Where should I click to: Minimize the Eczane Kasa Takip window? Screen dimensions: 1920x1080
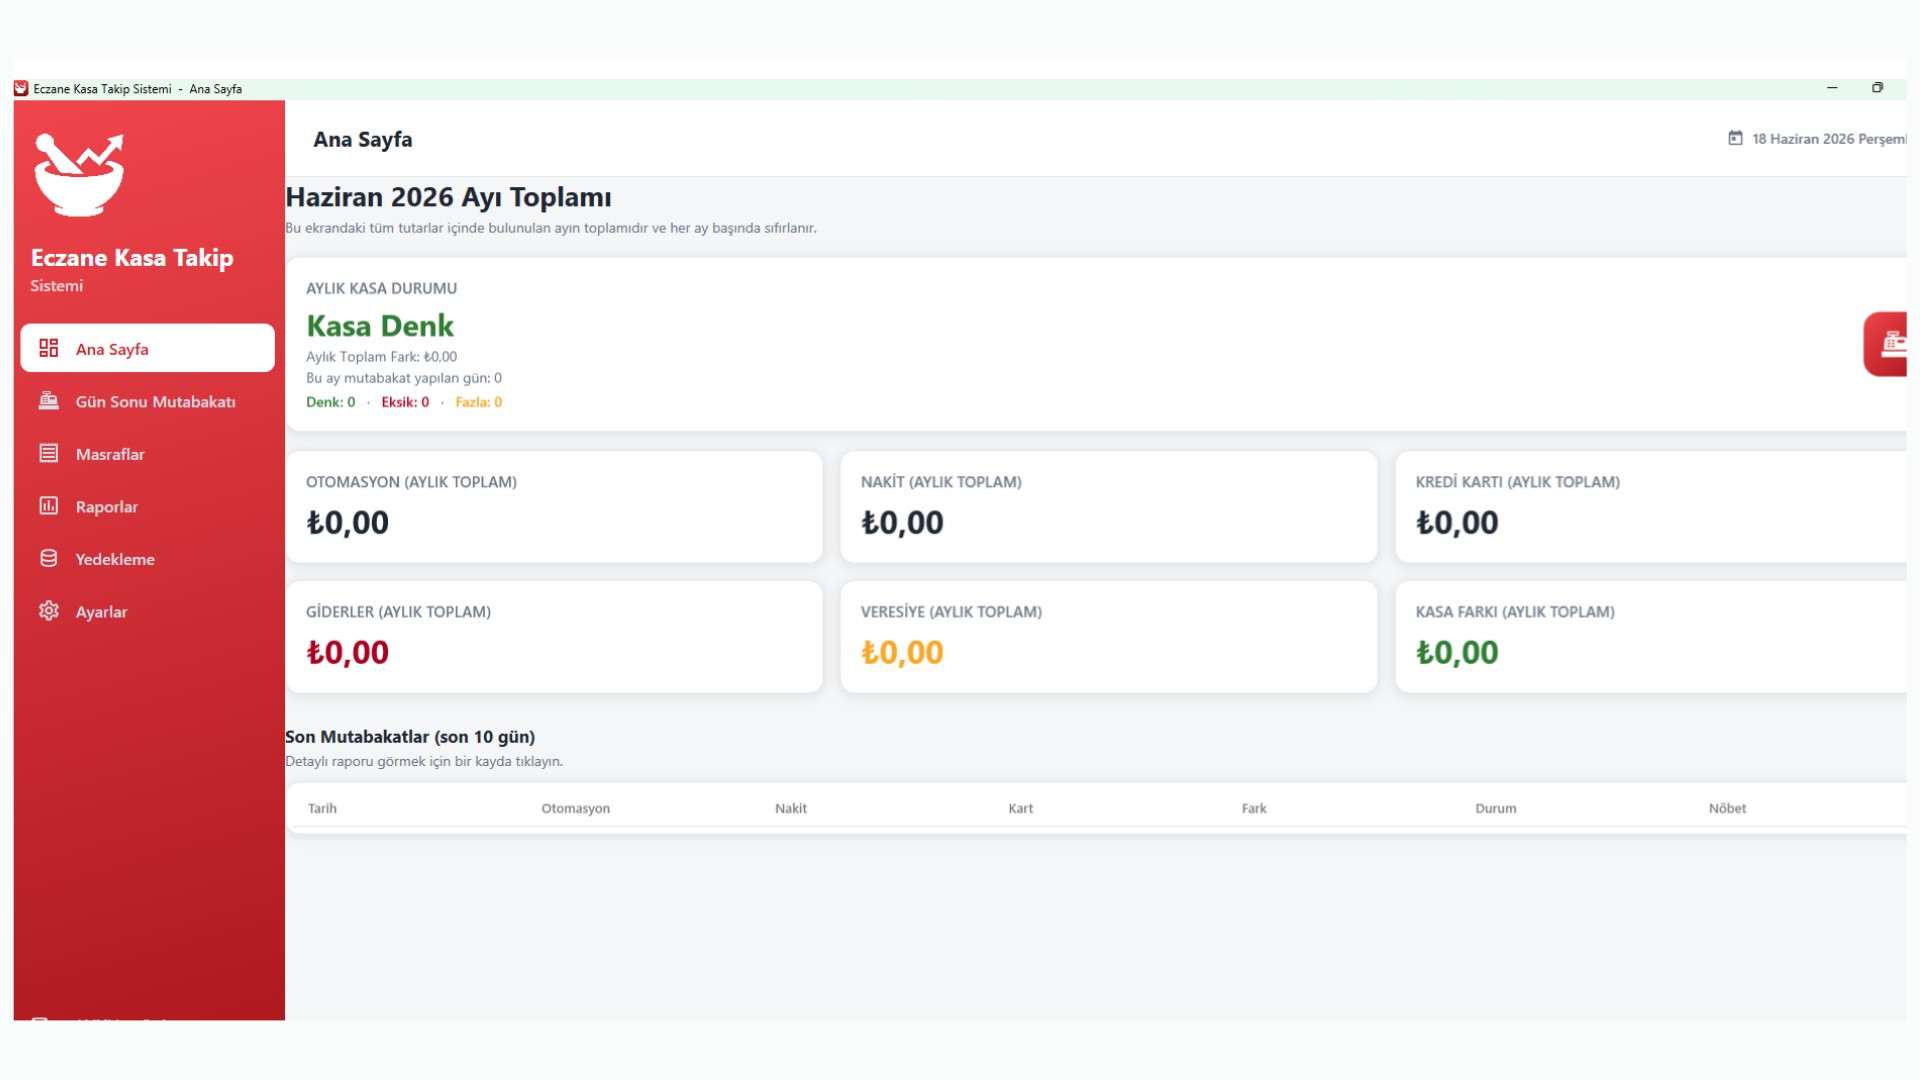[x=1832, y=88]
